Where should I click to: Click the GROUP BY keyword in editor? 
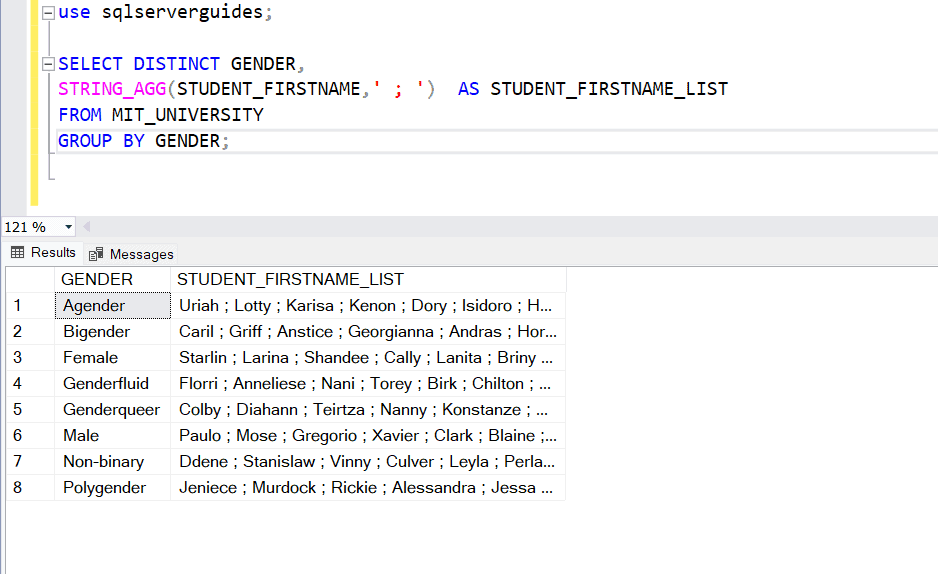pos(101,141)
